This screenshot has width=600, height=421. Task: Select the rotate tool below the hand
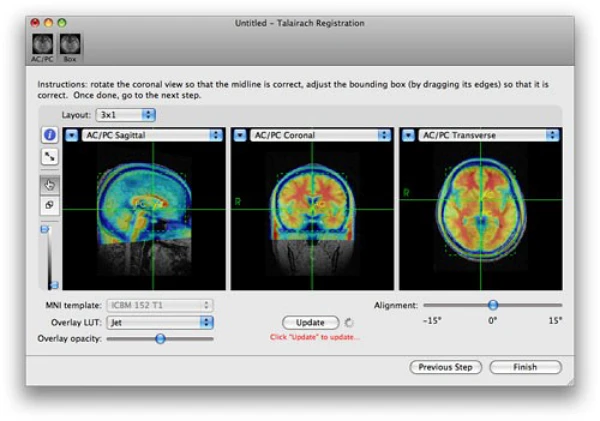point(49,205)
